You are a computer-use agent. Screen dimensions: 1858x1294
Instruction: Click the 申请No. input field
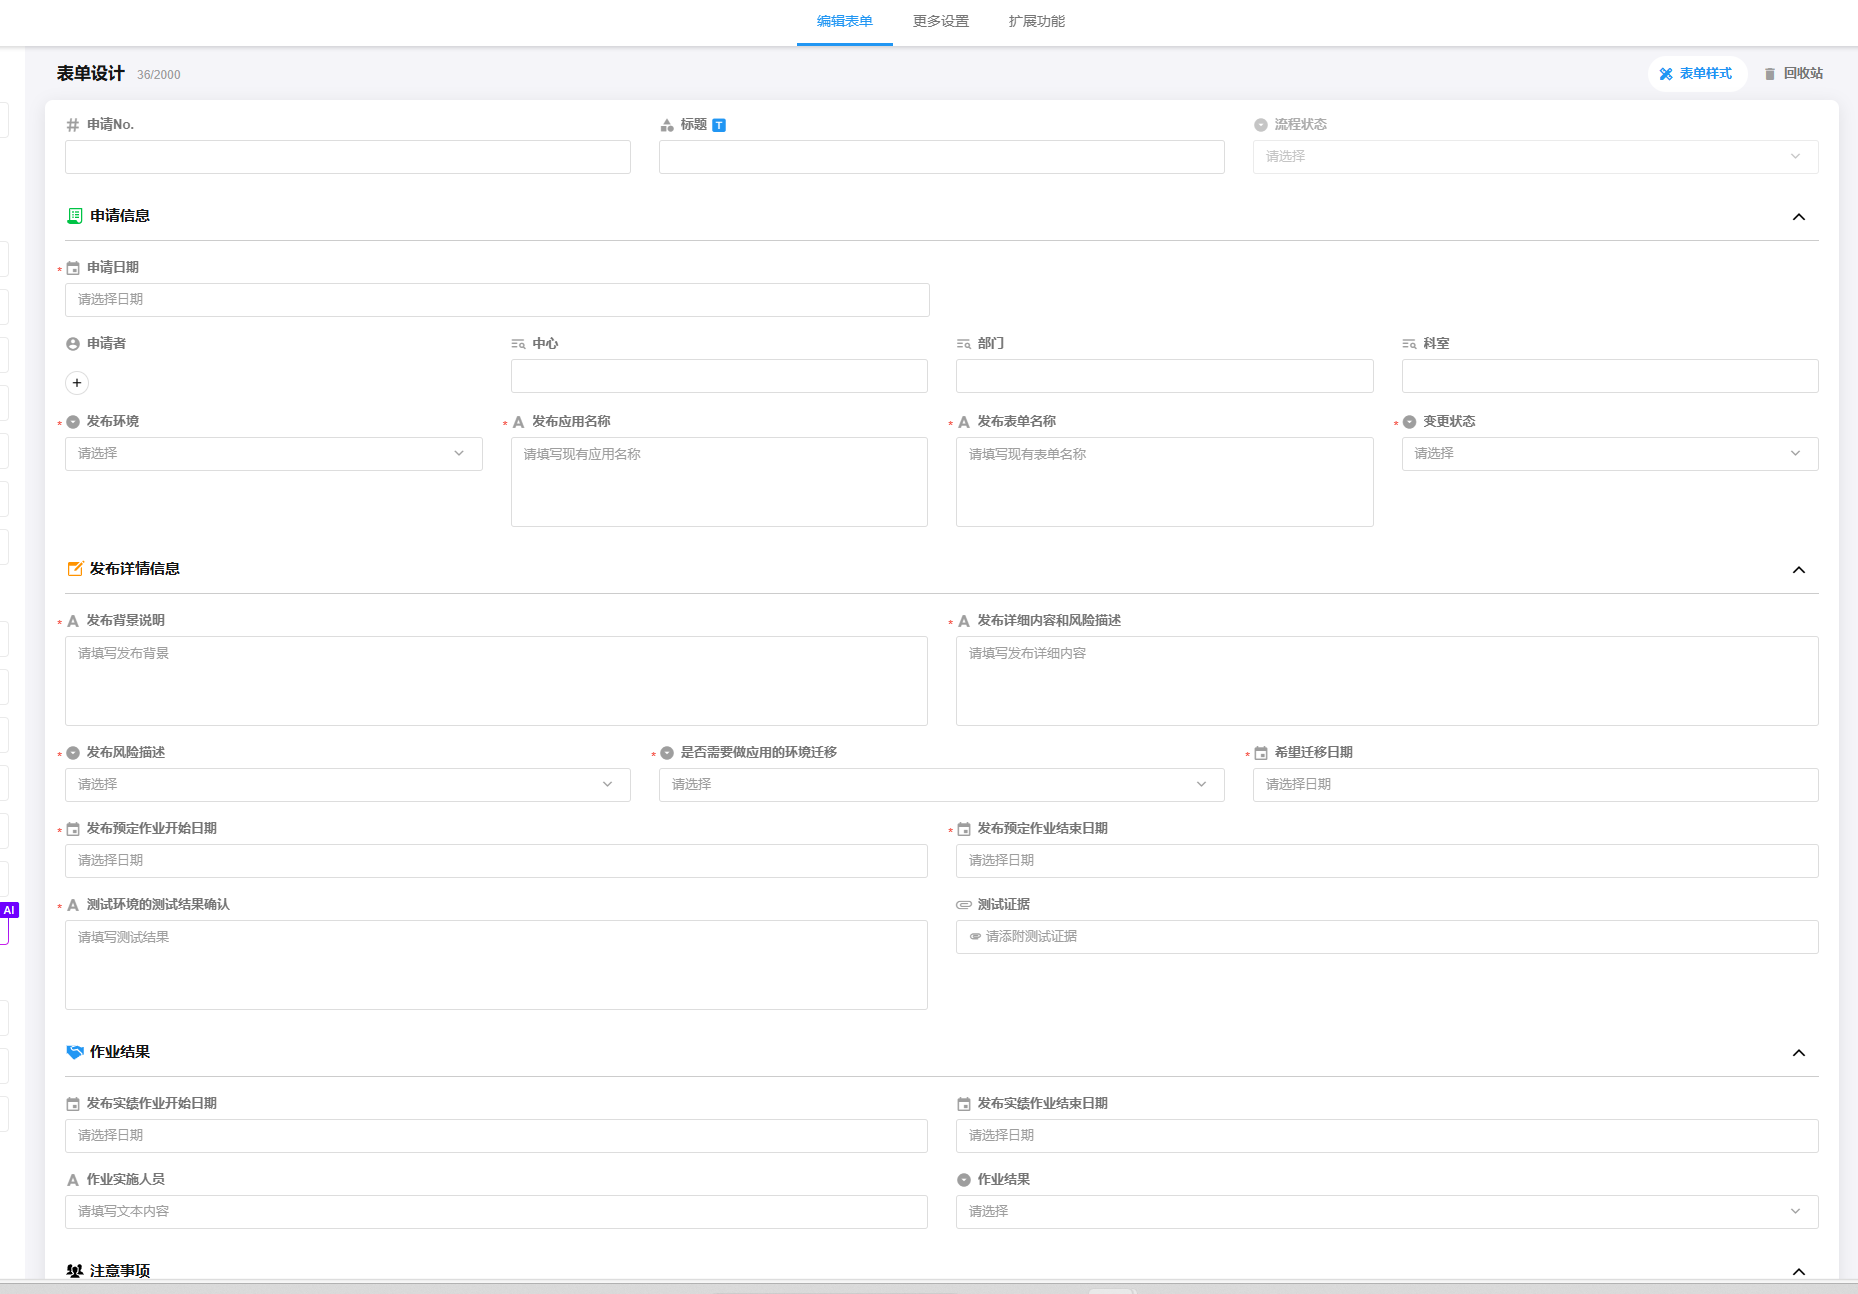348,157
